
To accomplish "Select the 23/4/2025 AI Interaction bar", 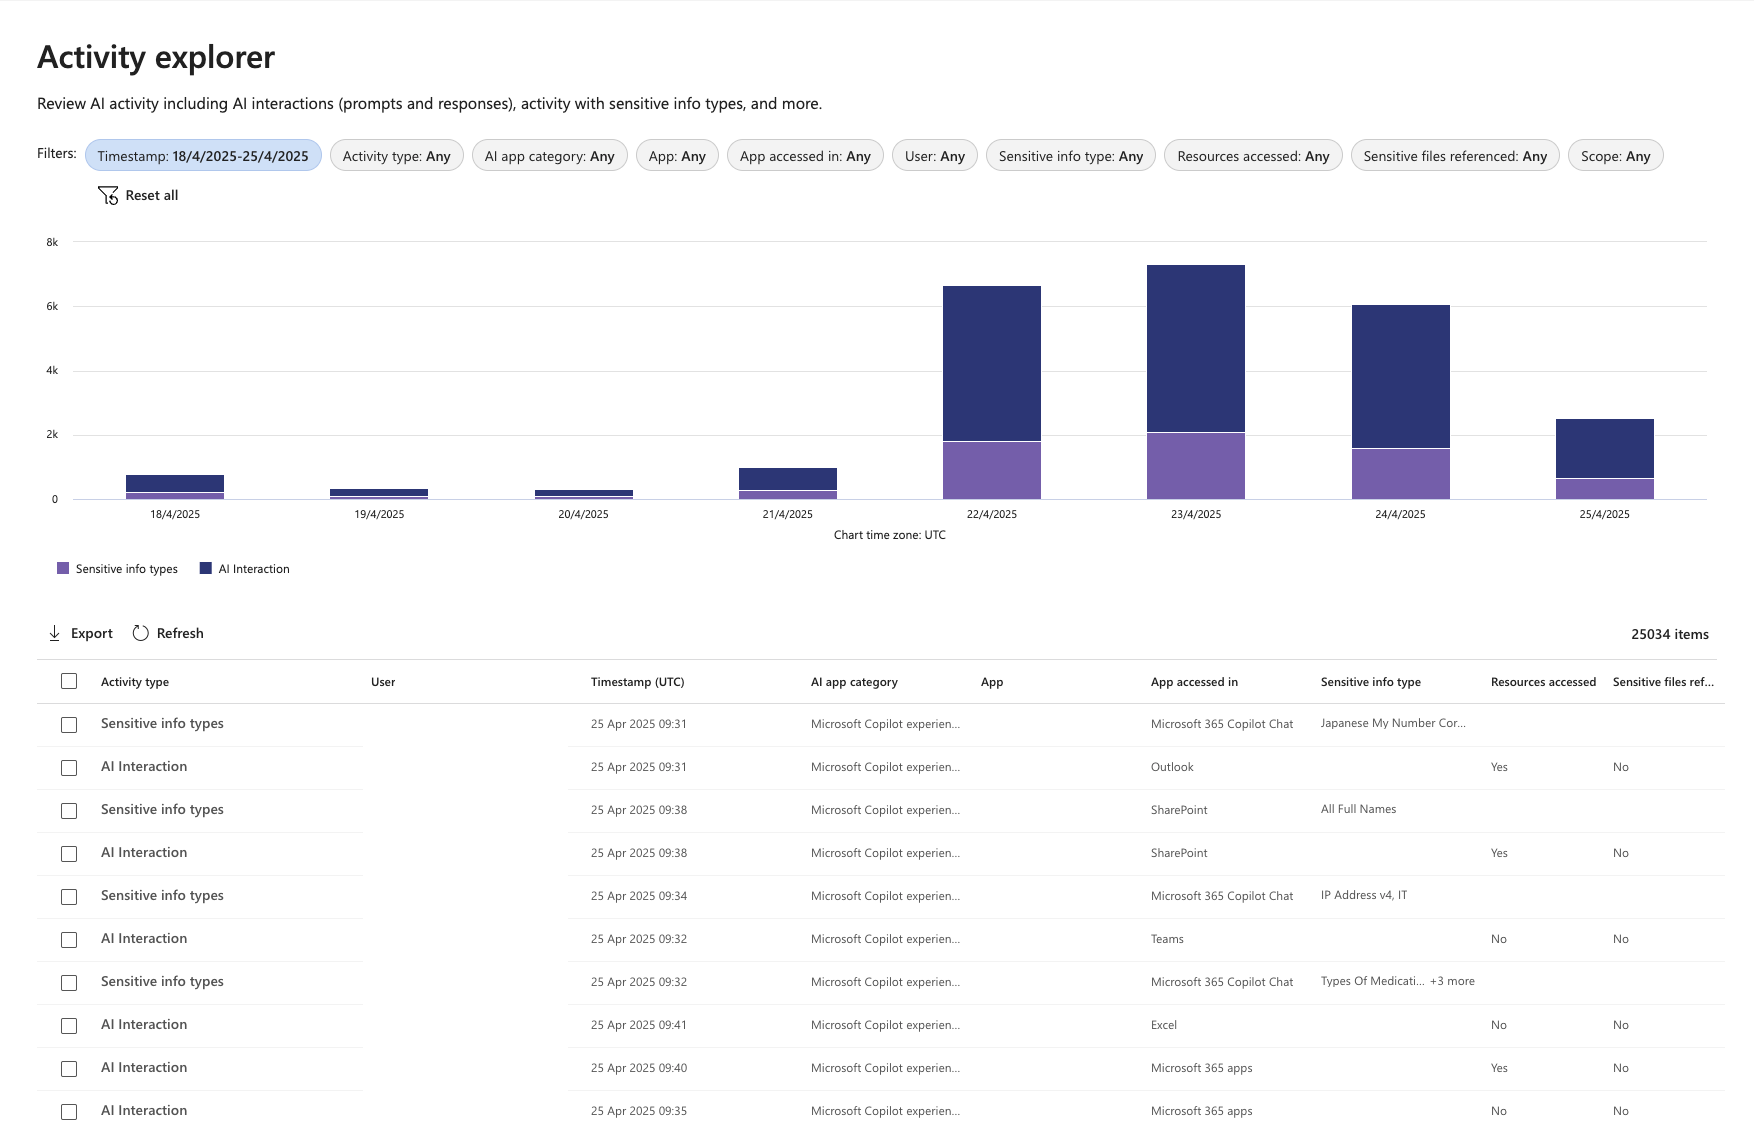I will pyautogui.click(x=1196, y=348).
